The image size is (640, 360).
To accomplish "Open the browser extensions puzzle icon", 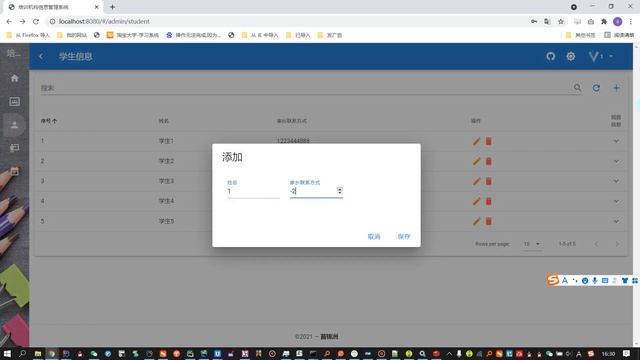I will 604,21.
